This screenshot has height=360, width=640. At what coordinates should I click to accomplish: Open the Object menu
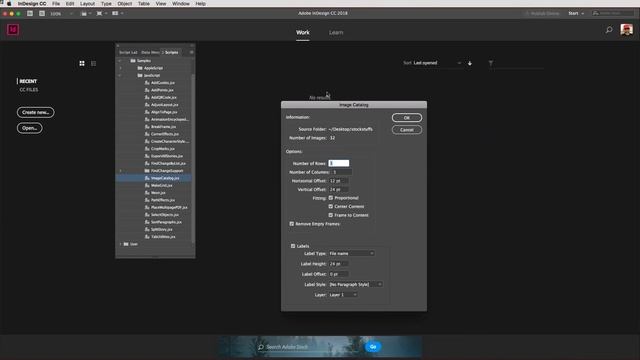tap(124, 3)
